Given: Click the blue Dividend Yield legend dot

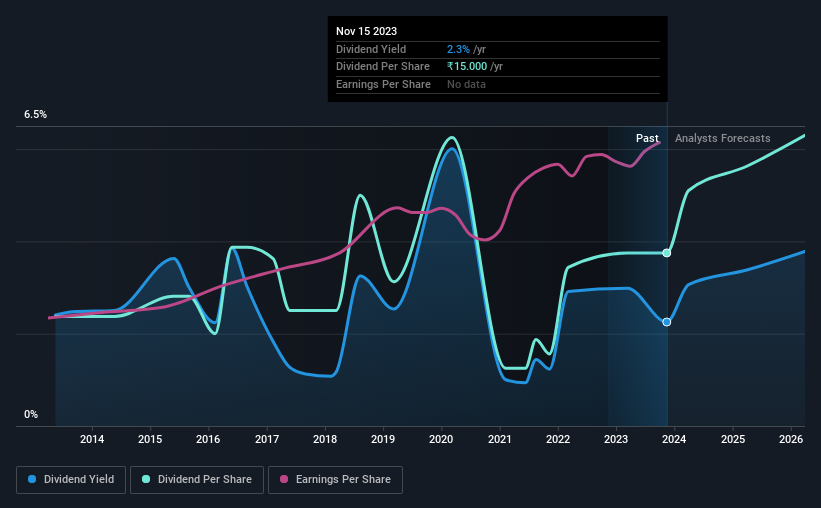Looking at the screenshot, I should click(32, 479).
